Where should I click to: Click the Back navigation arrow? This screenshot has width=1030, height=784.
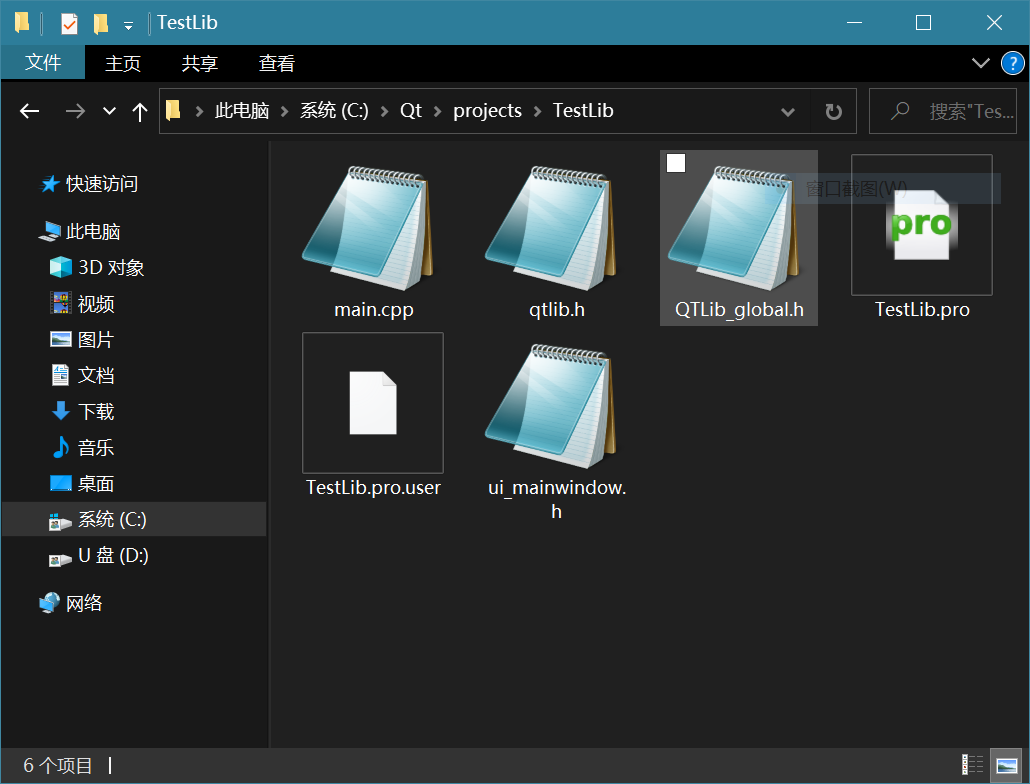click(30, 111)
